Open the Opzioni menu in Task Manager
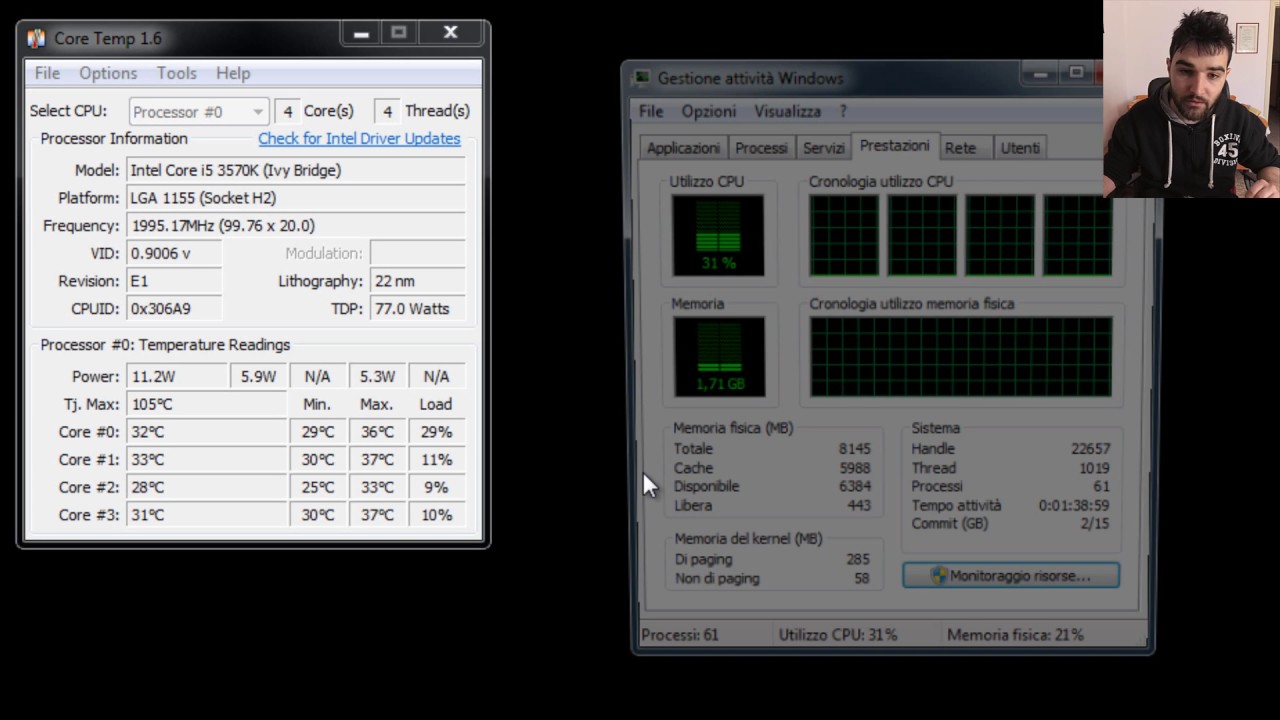1280x720 pixels. [709, 111]
